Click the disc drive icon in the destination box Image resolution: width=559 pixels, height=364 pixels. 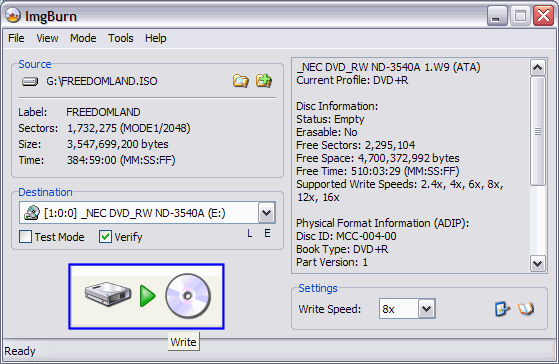coord(32,213)
